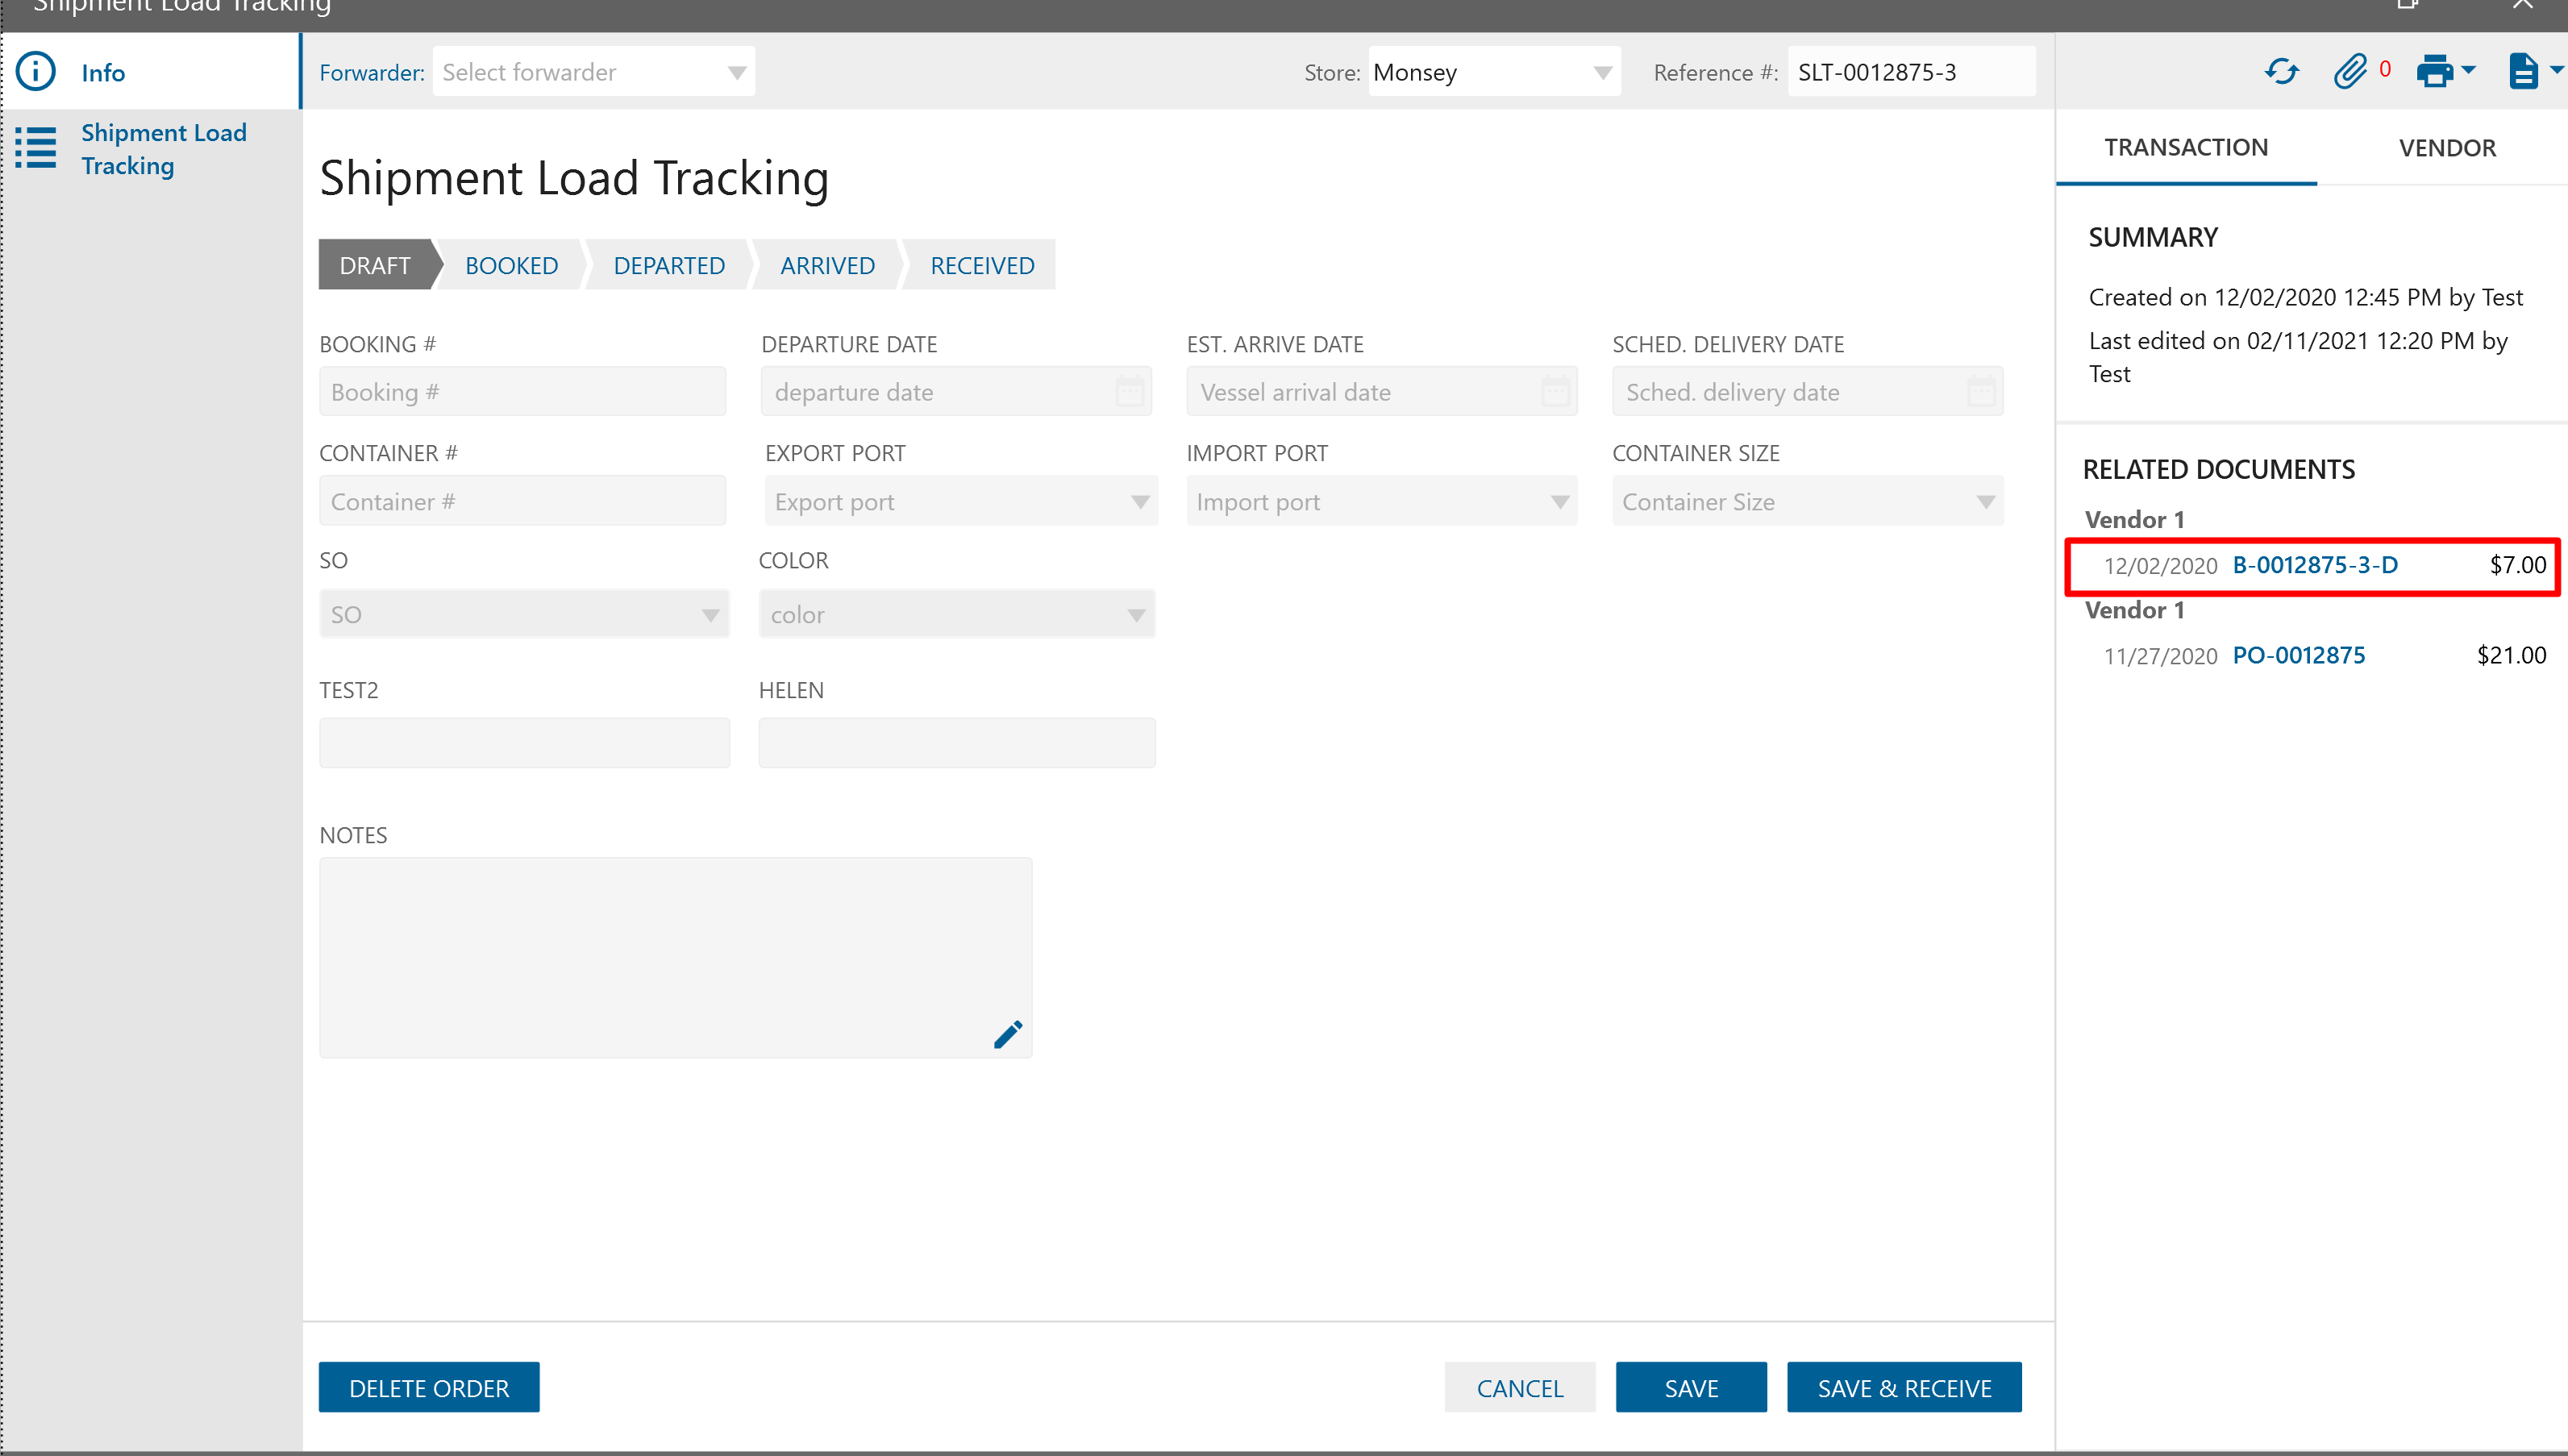Set status to DEPARTED
The width and height of the screenshot is (2568, 1456).
[669, 265]
